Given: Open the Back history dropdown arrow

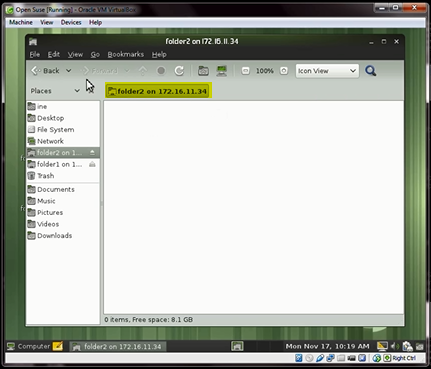Looking at the screenshot, I should pos(68,71).
